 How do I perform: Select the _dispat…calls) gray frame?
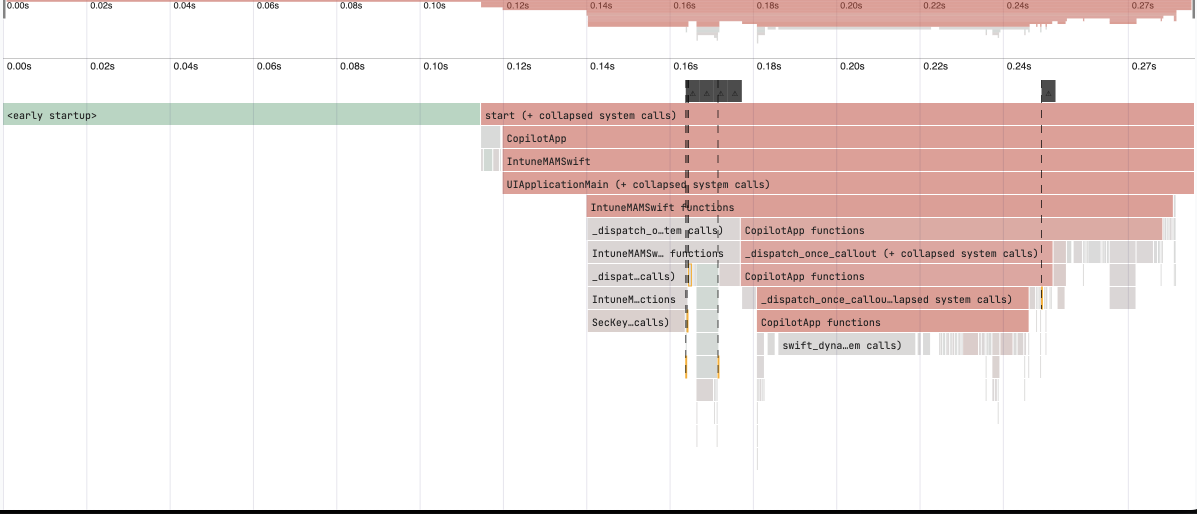pos(637,276)
